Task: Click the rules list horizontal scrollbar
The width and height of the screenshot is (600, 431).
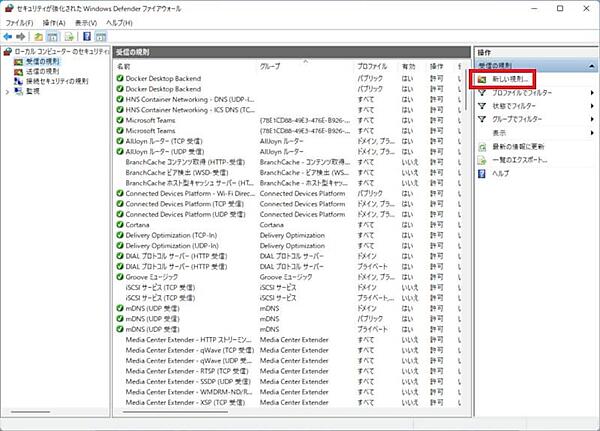Action: [x=176, y=412]
